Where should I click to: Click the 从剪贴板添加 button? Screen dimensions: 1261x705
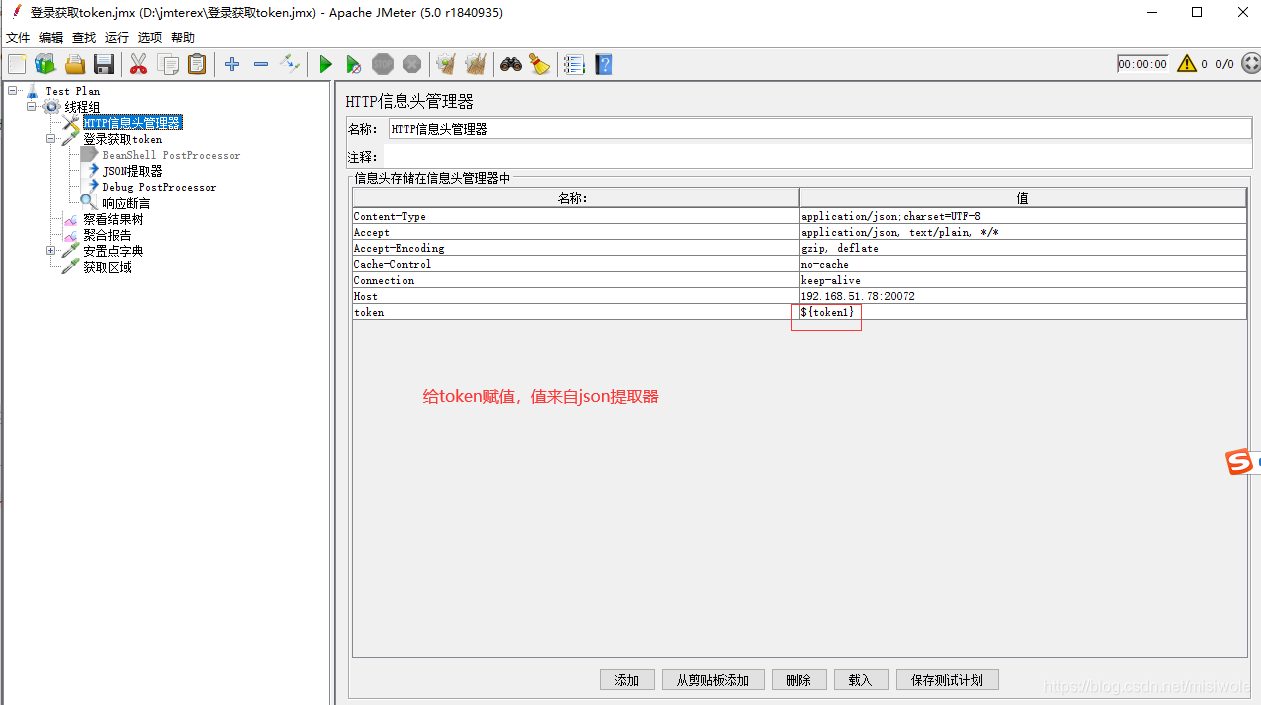click(x=713, y=680)
